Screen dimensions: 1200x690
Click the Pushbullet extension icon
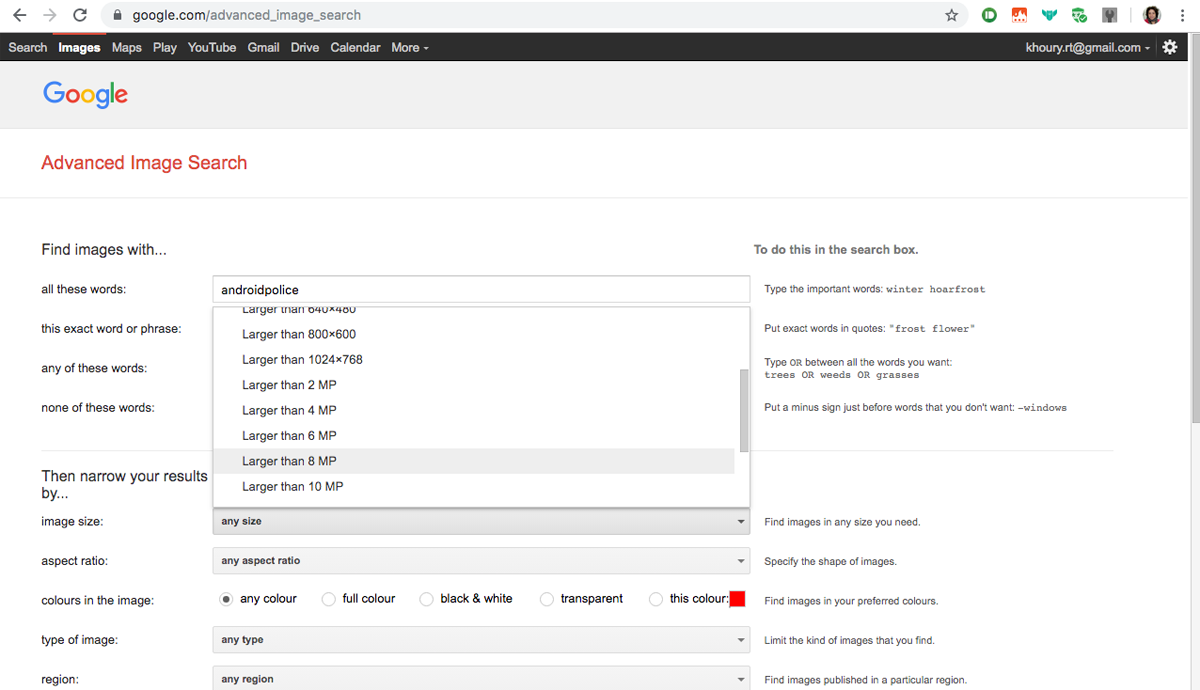click(x=989, y=15)
